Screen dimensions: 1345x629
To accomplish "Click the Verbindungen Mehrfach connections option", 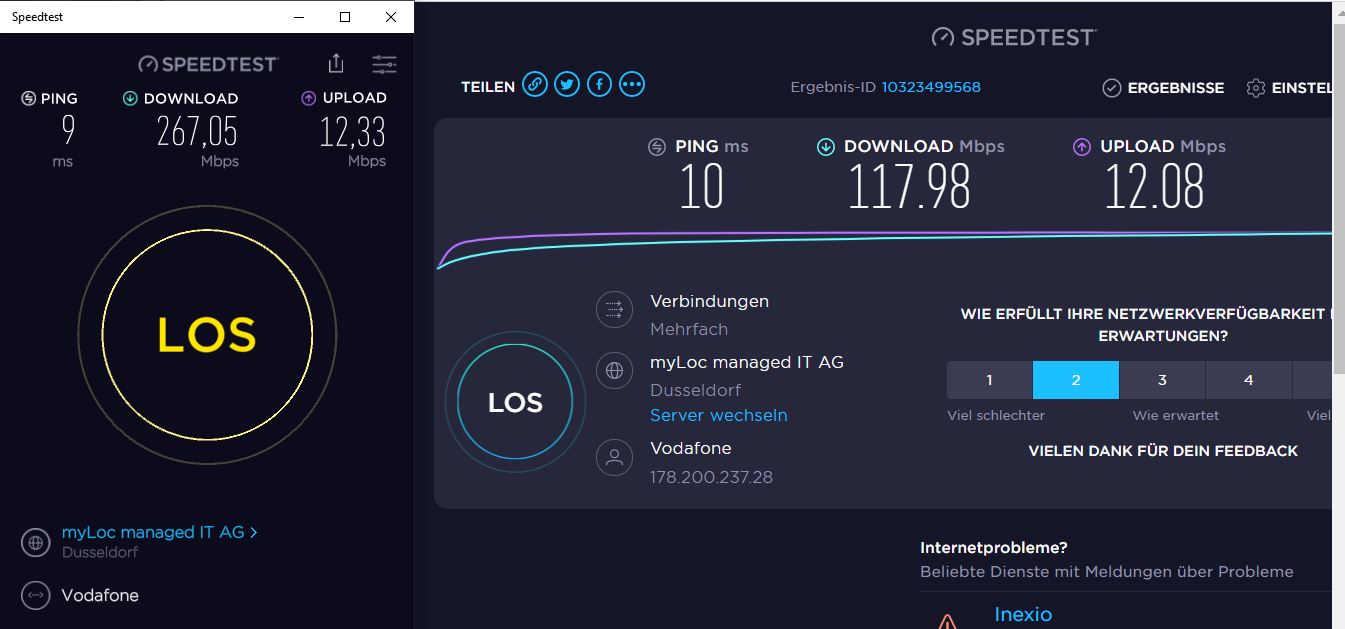I will coord(709,301).
